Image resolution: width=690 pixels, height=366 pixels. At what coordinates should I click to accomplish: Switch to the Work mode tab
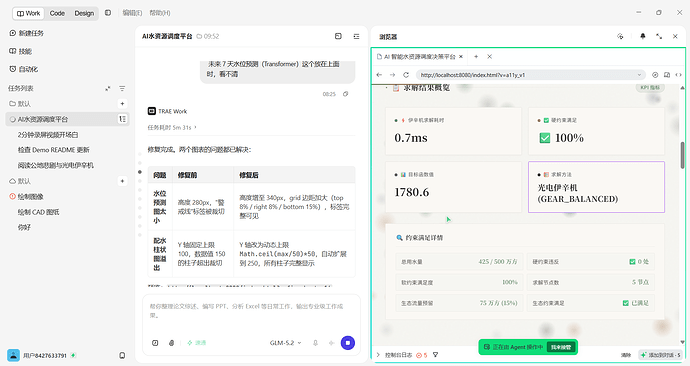(28, 13)
